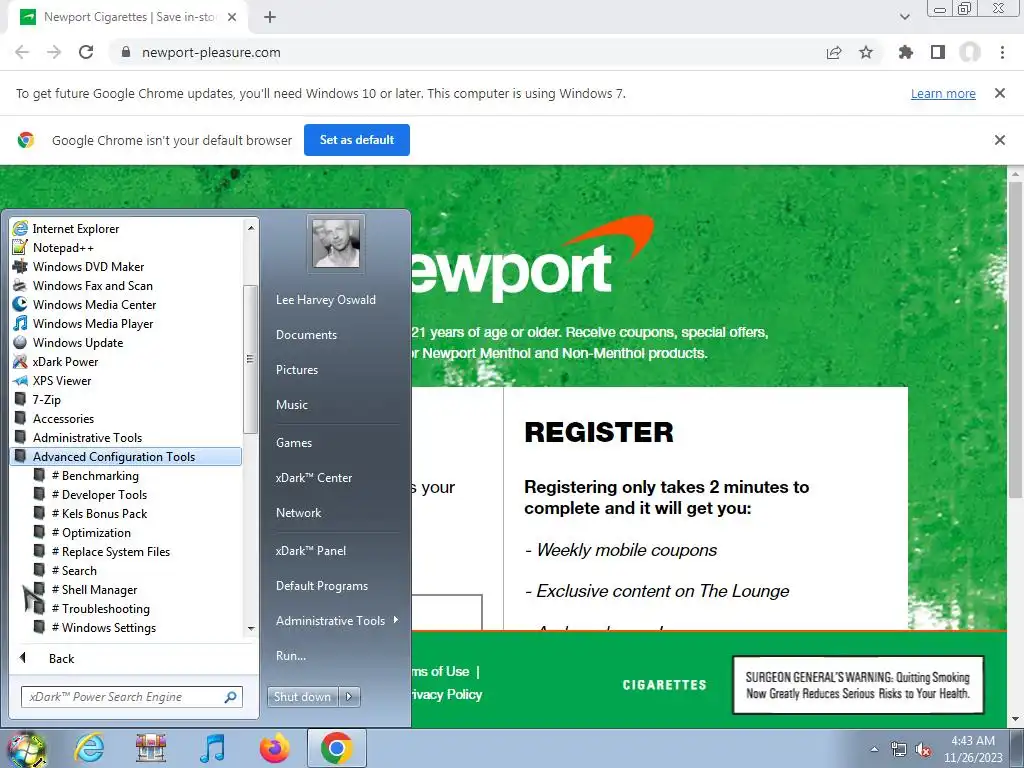
Task: Collapse Advanced Configuration Tools folder
Action: point(127,456)
